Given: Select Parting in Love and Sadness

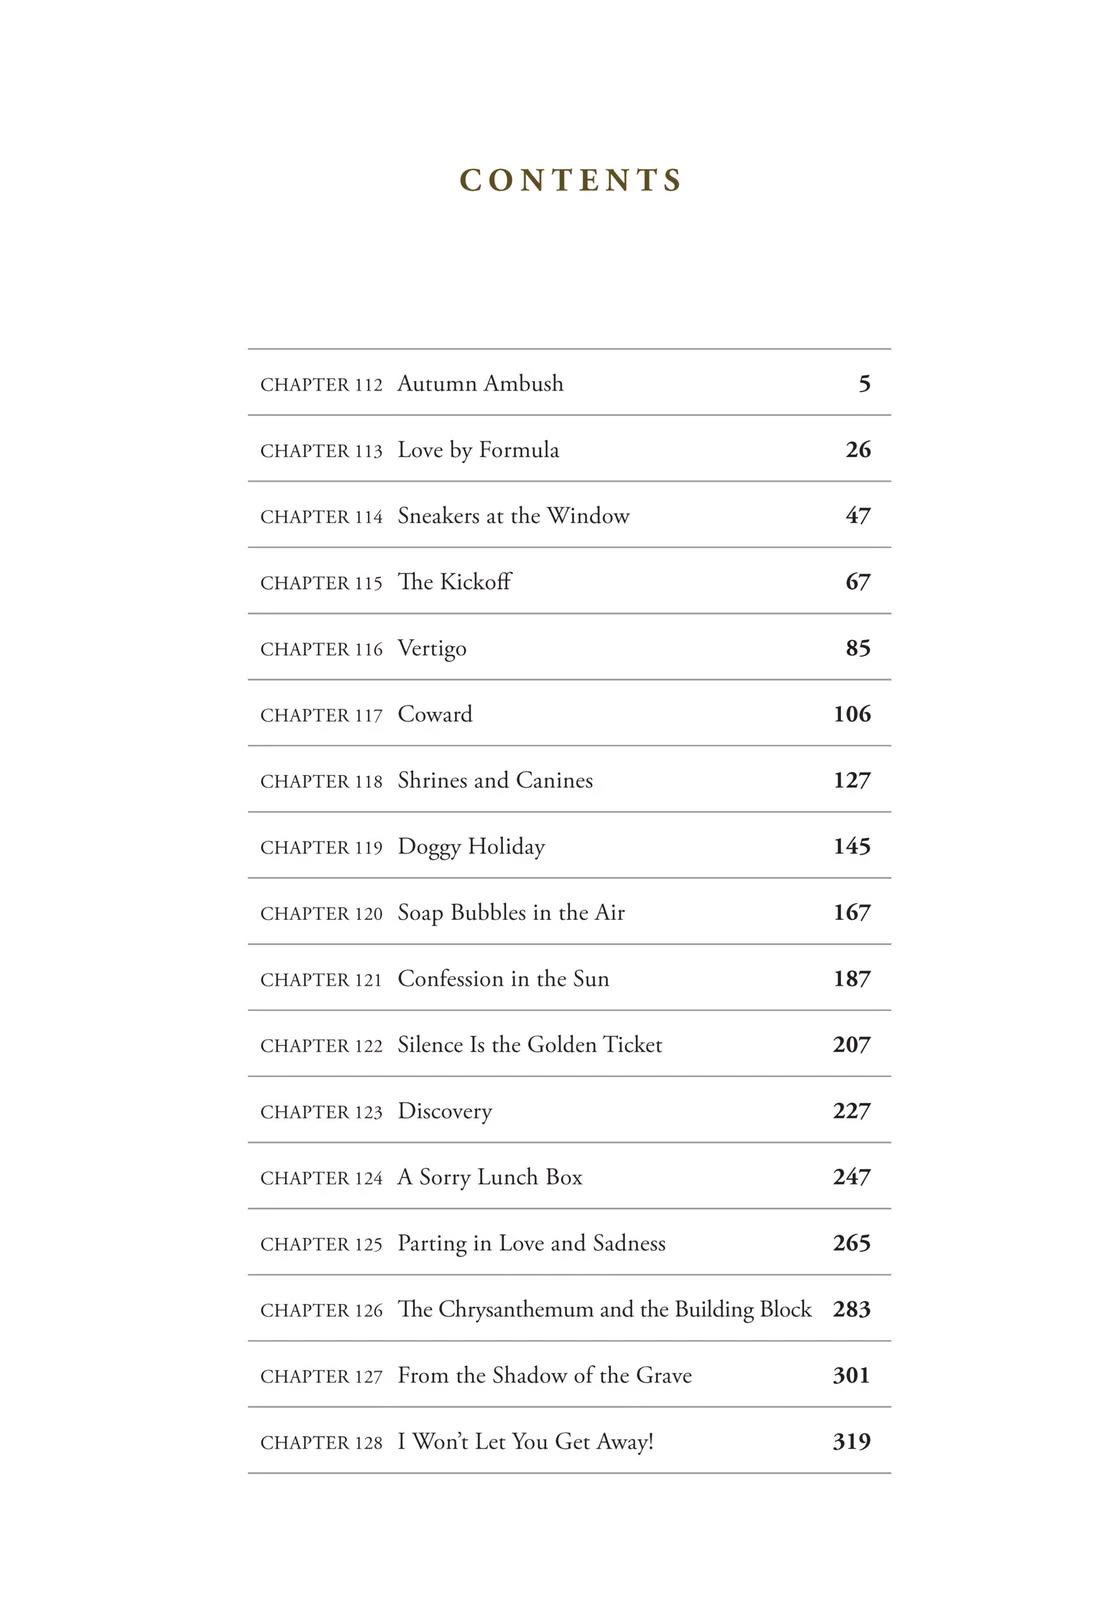Looking at the screenshot, I should click(x=569, y=1242).
